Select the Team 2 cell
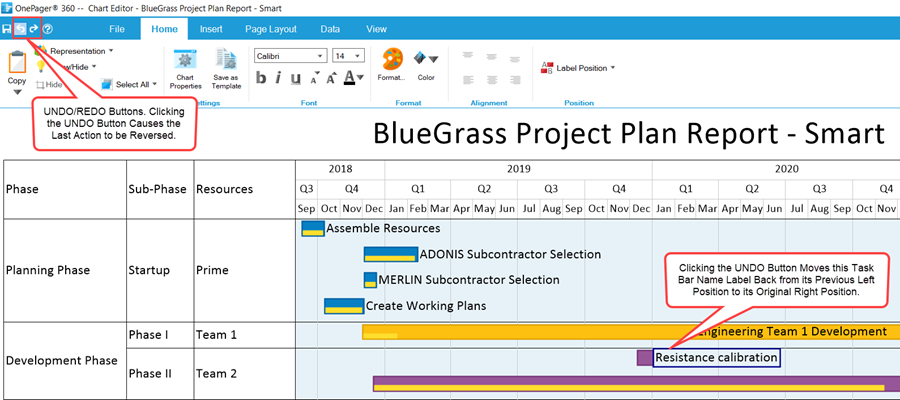Image resolution: width=900 pixels, height=400 pixels. (245, 374)
